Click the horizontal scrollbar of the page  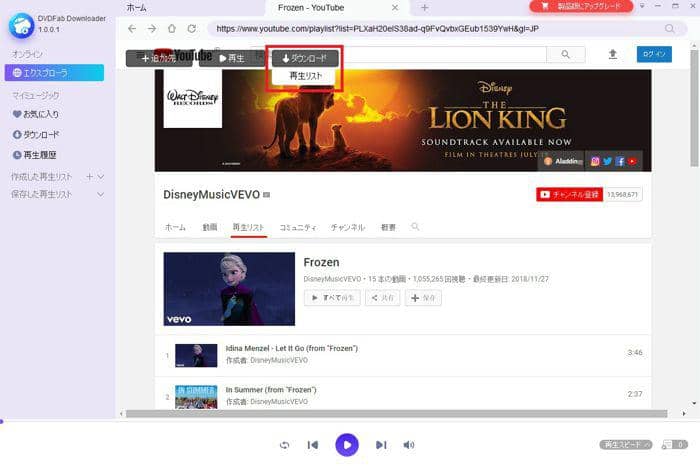[396, 414]
